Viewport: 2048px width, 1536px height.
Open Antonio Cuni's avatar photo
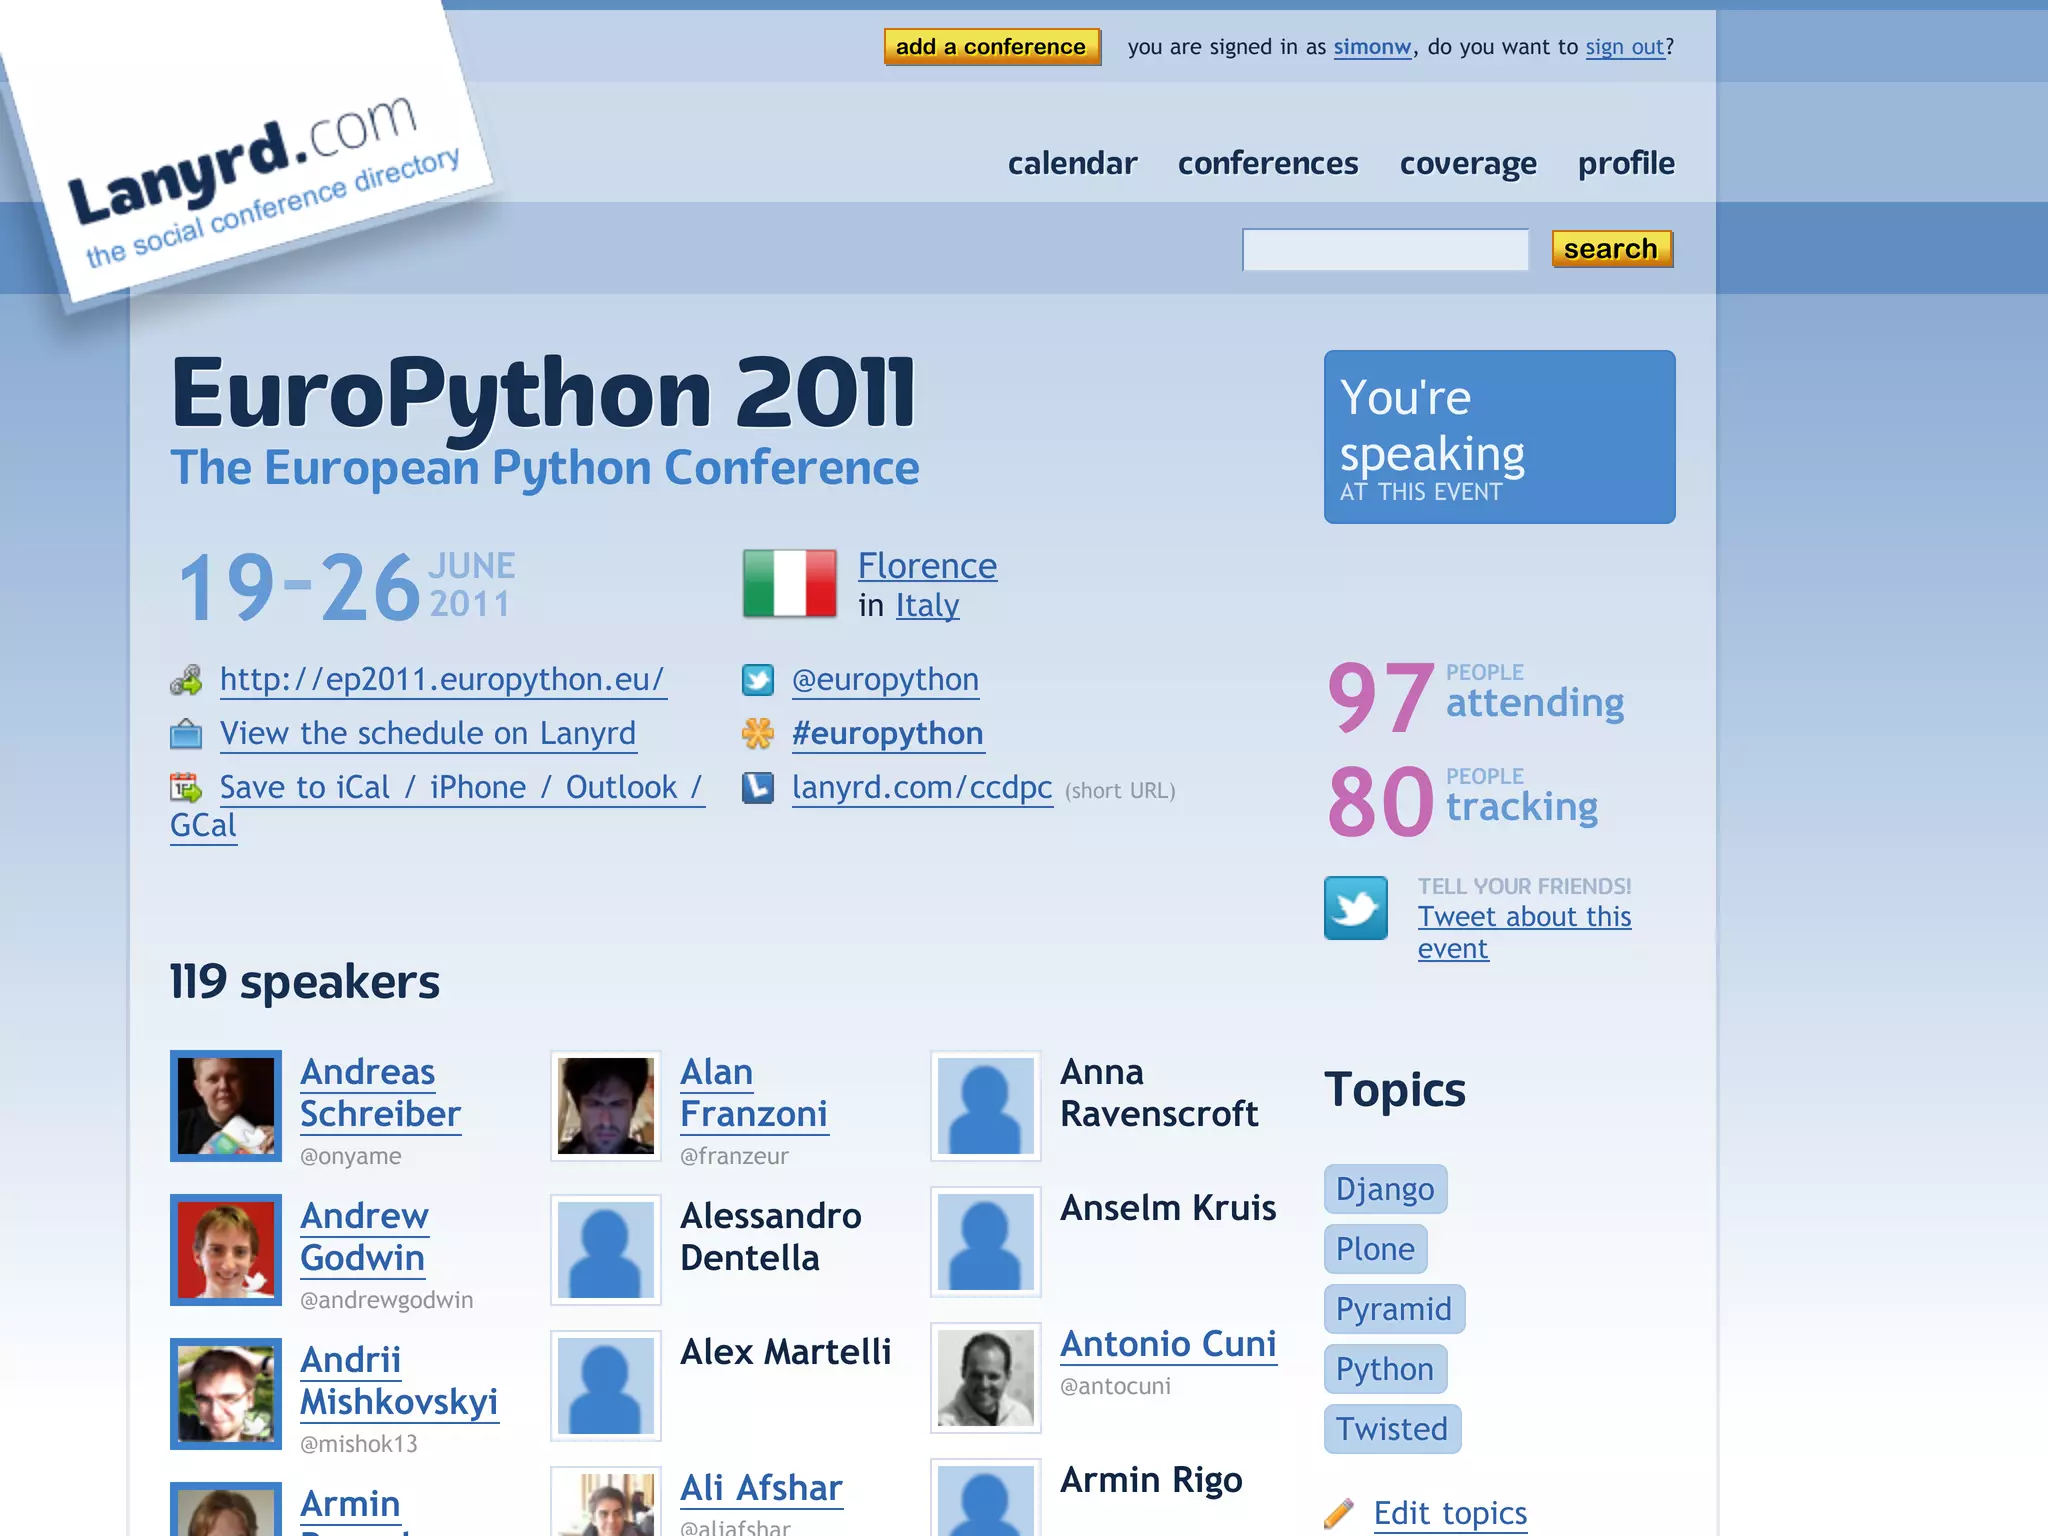coord(986,1378)
